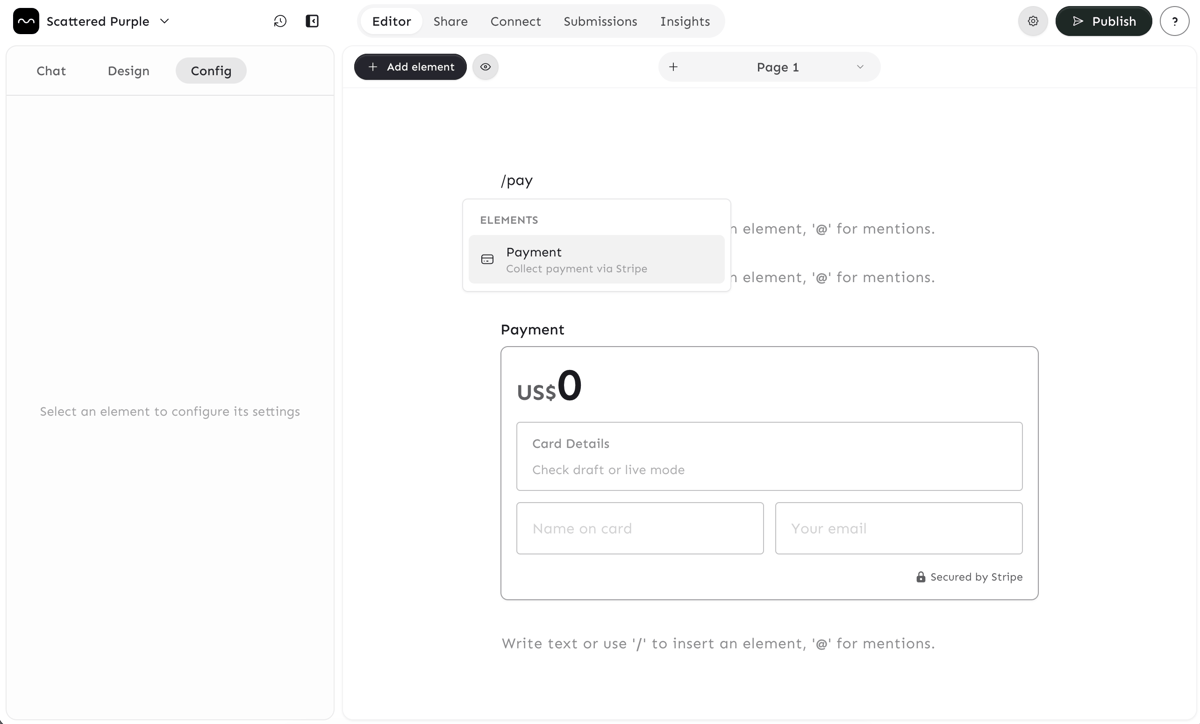Toggle preview with the eye icon
Image resolution: width=1200 pixels, height=724 pixels.
(485, 67)
